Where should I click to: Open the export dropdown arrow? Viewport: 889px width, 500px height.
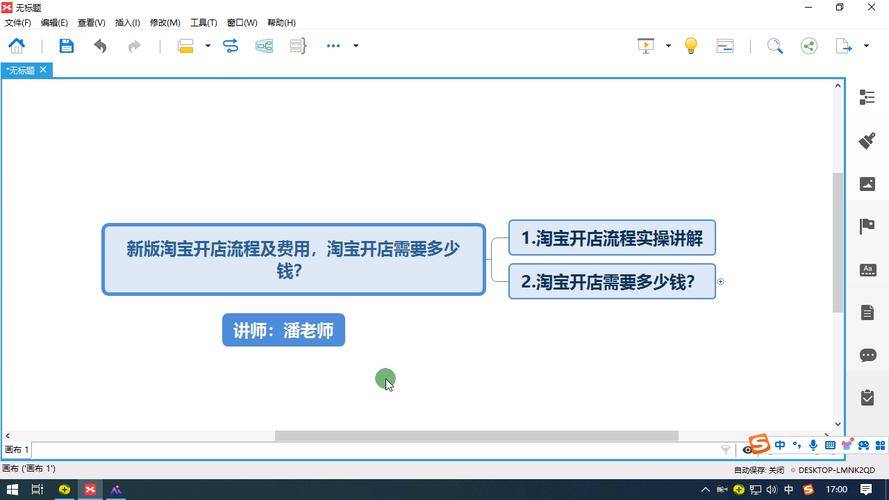click(x=866, y=46)
